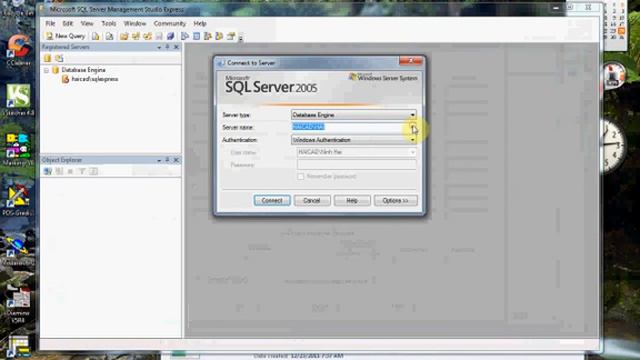Click the grayed-out Save icon in toolbar
Screen dimensions: 640x360
tap(159, 36)
